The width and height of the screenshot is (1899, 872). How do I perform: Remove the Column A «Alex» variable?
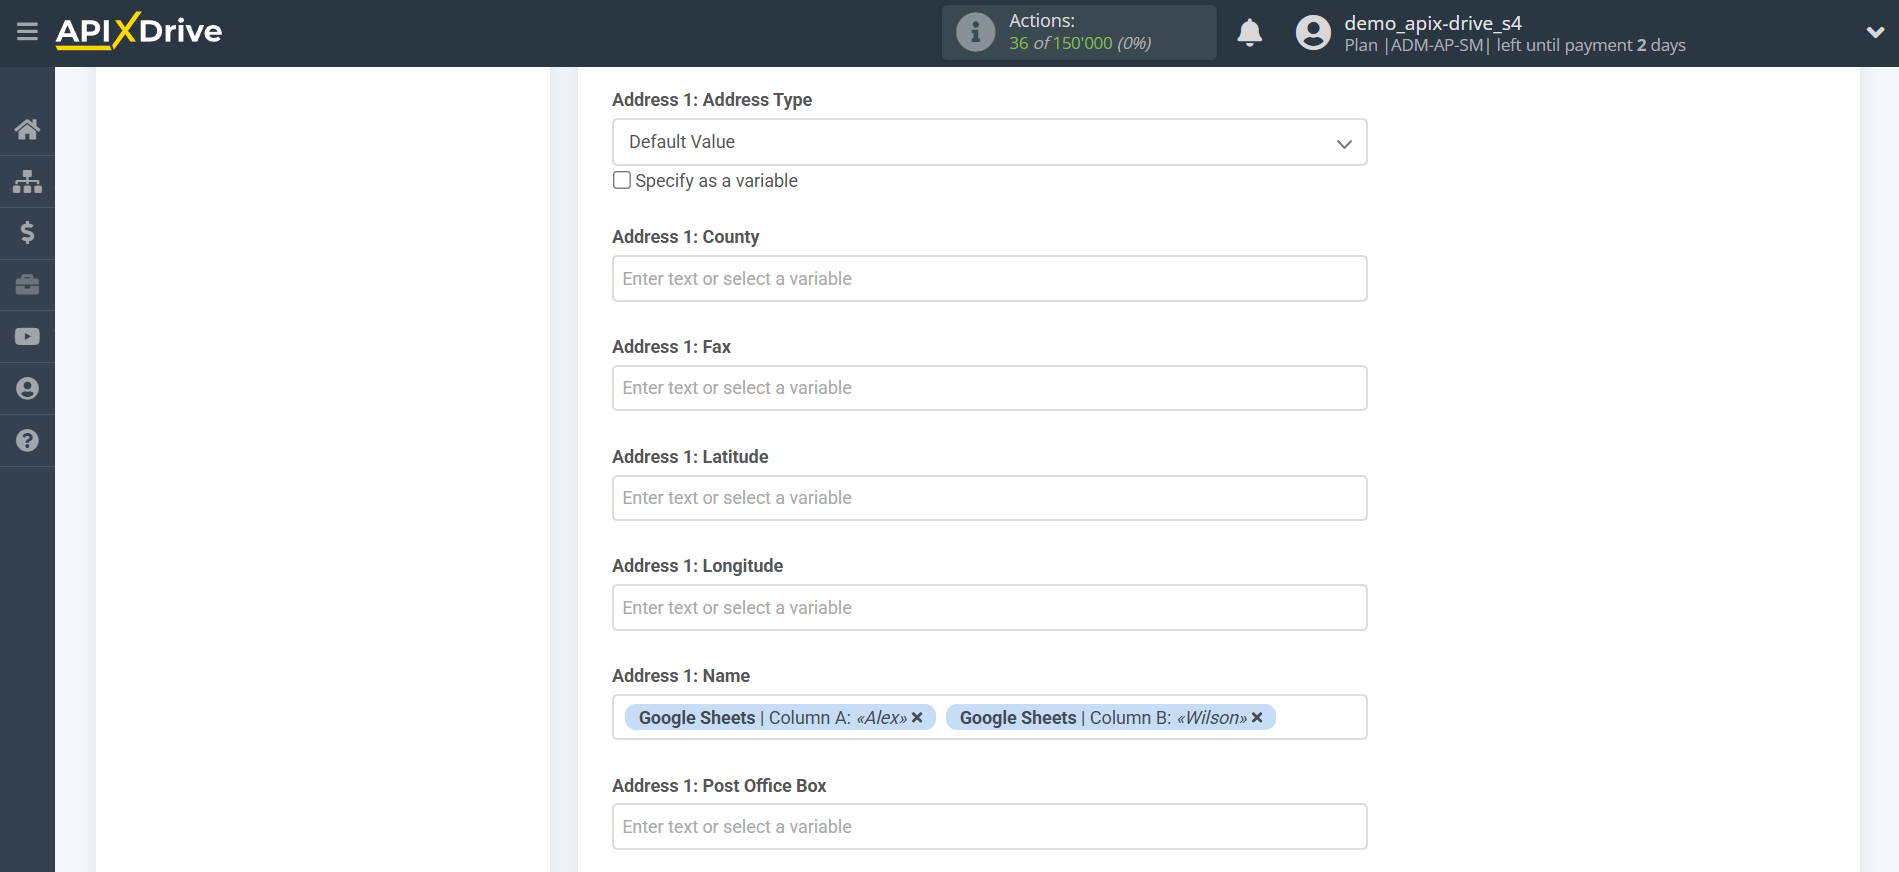pos(917,718)
